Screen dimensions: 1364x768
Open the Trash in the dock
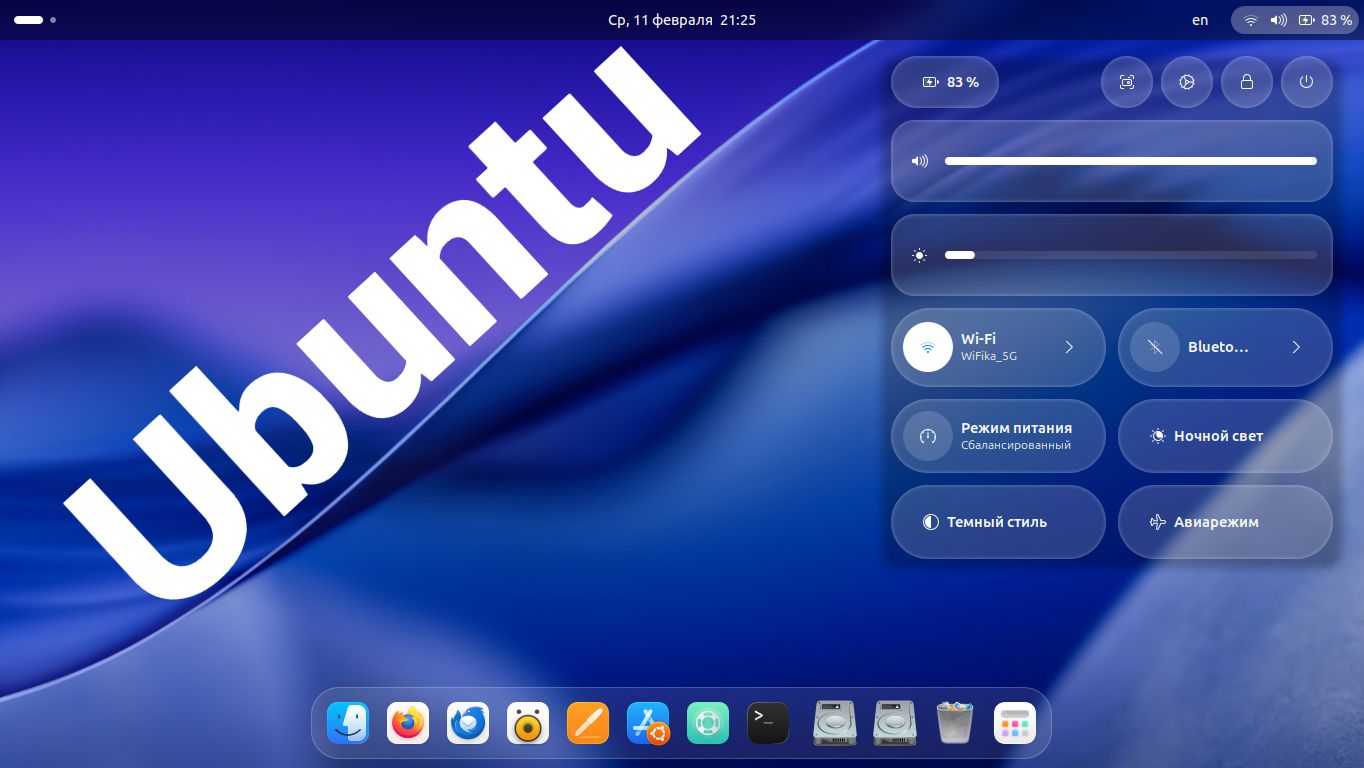[x=955, y=723]
